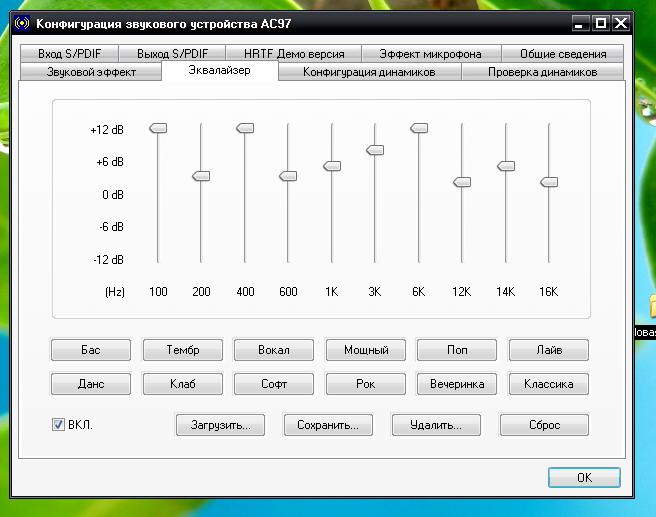Reset equalizer with Сброс button
The width and height of the screenshot is (656, 517).
(x=544, y=425)
